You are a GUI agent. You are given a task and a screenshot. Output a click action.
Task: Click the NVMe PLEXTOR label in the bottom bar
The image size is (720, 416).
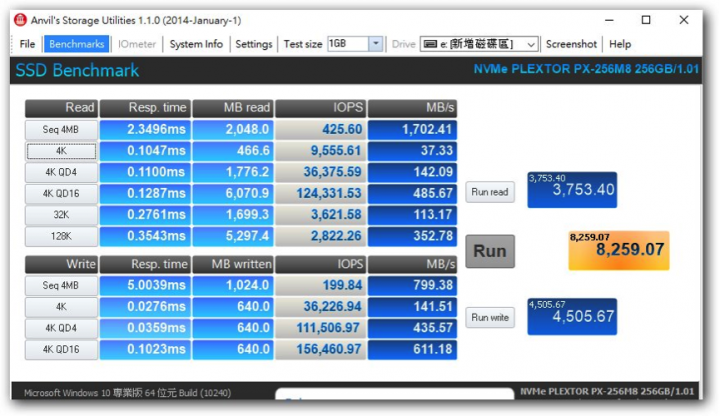(607, 392)
